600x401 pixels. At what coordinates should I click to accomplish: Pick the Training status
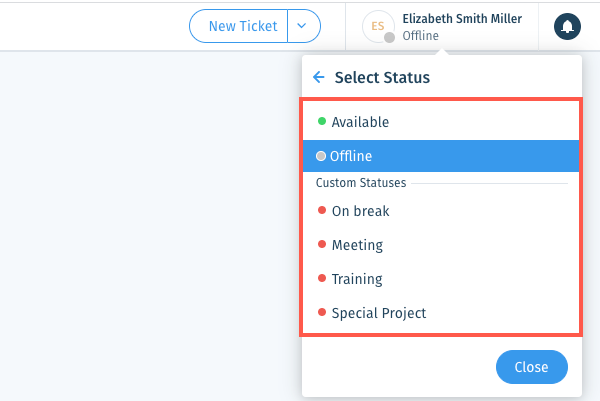coord(441,279)
